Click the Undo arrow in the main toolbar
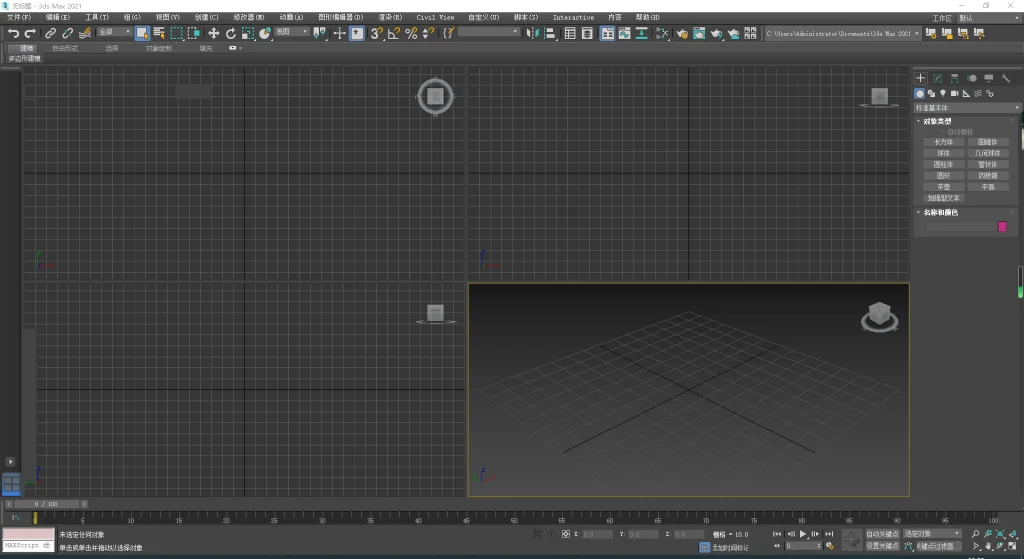Viewport: 1024px width, 559px height. [13, 33]
